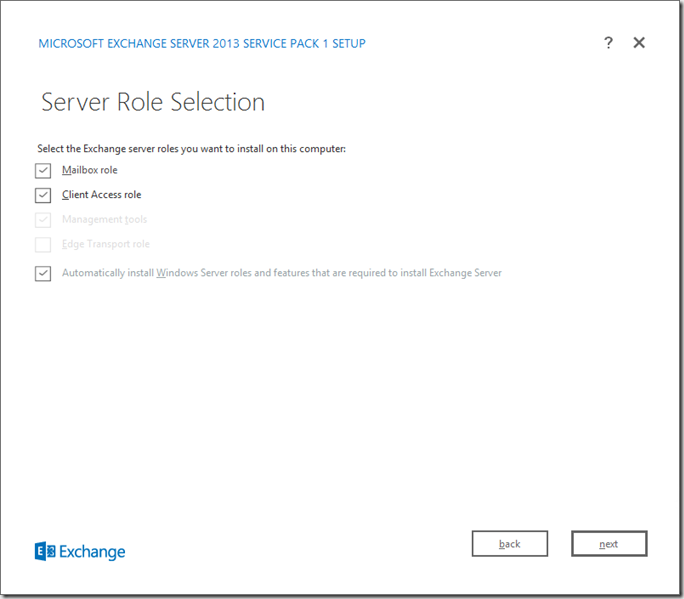Screen dimensions: 684x599
Task: Tick the Edge Transport role checkbox
Action: (x=43, y=244)
